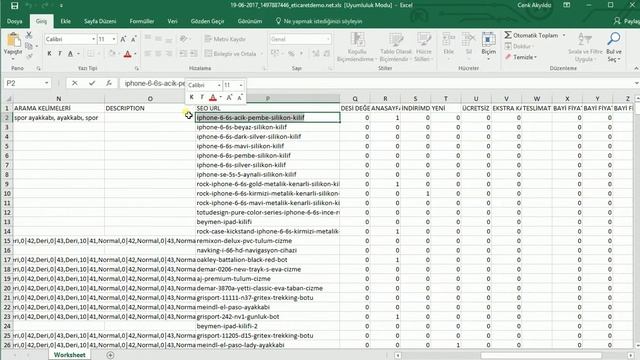Open mini toolbar font size dropdown

pos(241,85)
